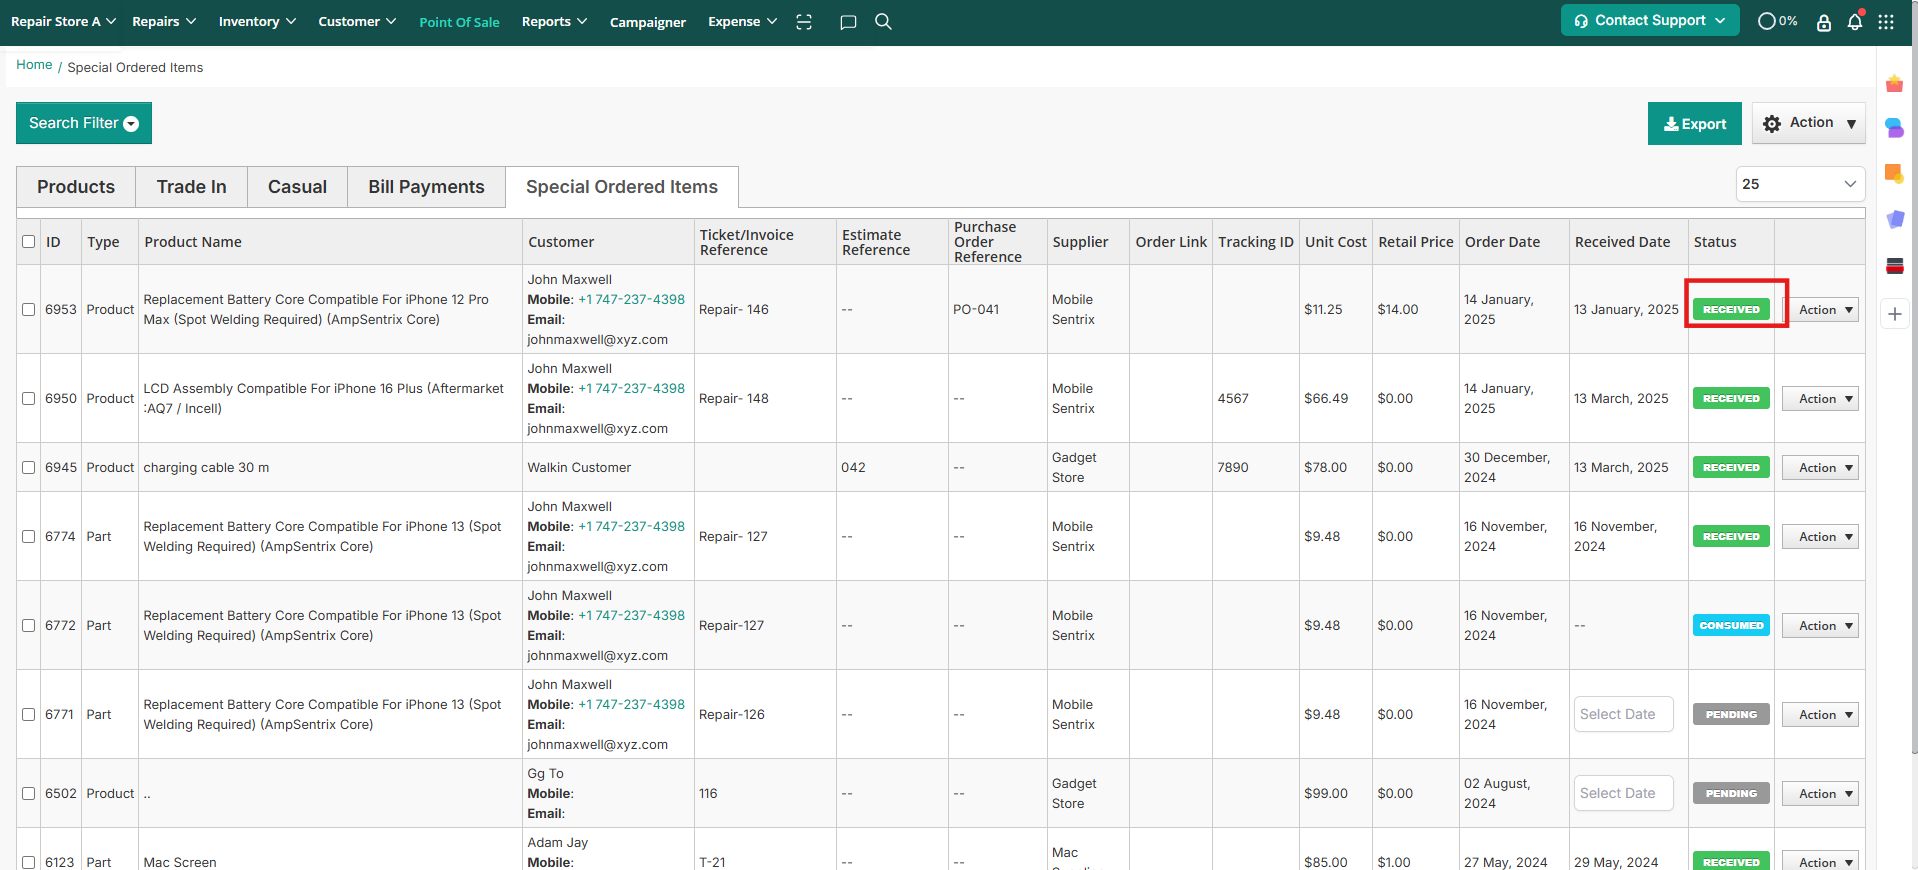Image resolution: width=1918 pixels, height=870 pixels.
Task: Click Select Date field for item 6502
Action: tap(1623, 793)
